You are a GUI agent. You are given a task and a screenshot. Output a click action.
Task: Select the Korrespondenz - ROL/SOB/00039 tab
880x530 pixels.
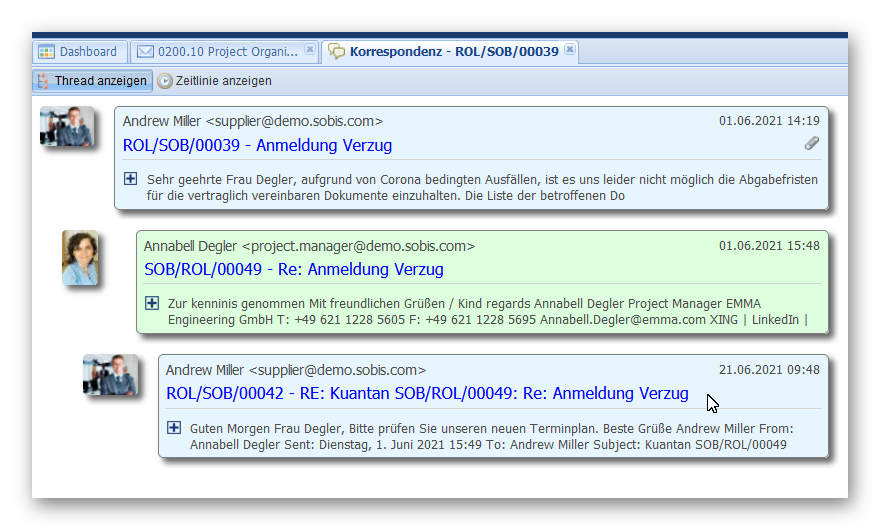[x=451, y=52]
